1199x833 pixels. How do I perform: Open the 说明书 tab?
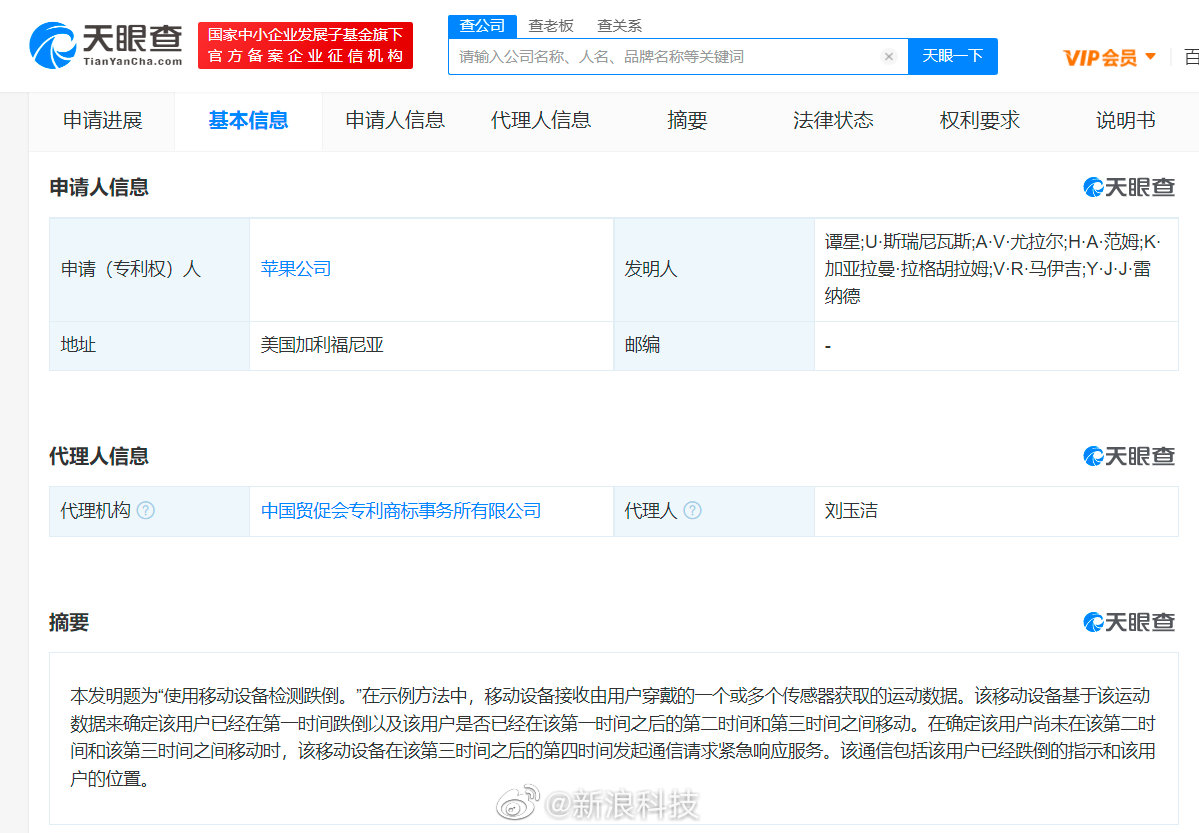(1125, 121)
